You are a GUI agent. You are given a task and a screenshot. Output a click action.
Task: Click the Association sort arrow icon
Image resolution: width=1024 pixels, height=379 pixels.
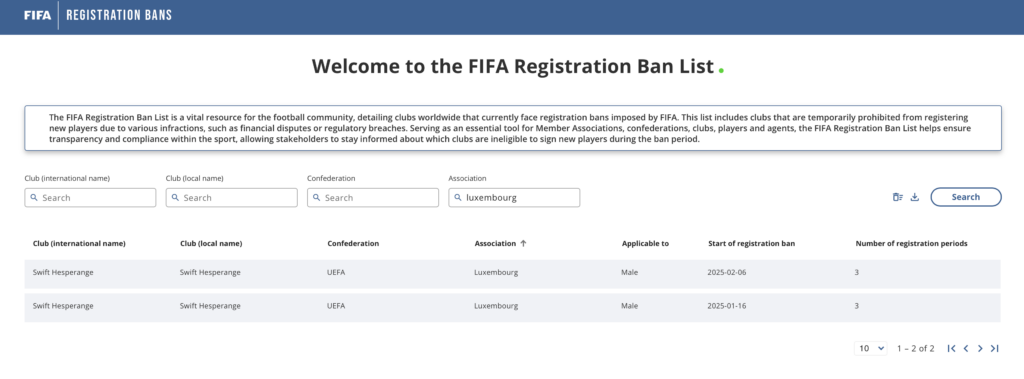point(523,243)
